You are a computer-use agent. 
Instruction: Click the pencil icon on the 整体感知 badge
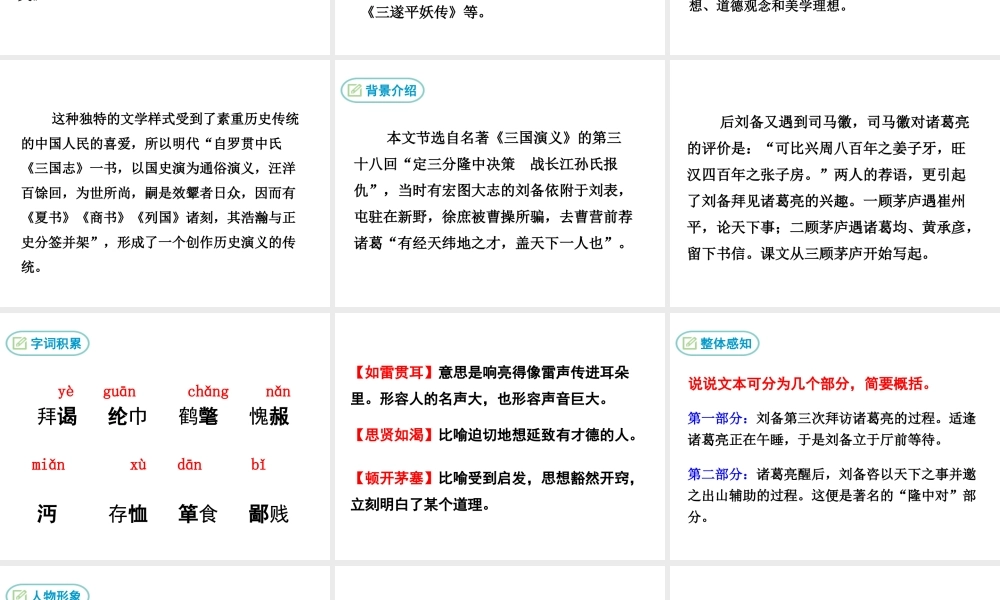pos(688,341)
